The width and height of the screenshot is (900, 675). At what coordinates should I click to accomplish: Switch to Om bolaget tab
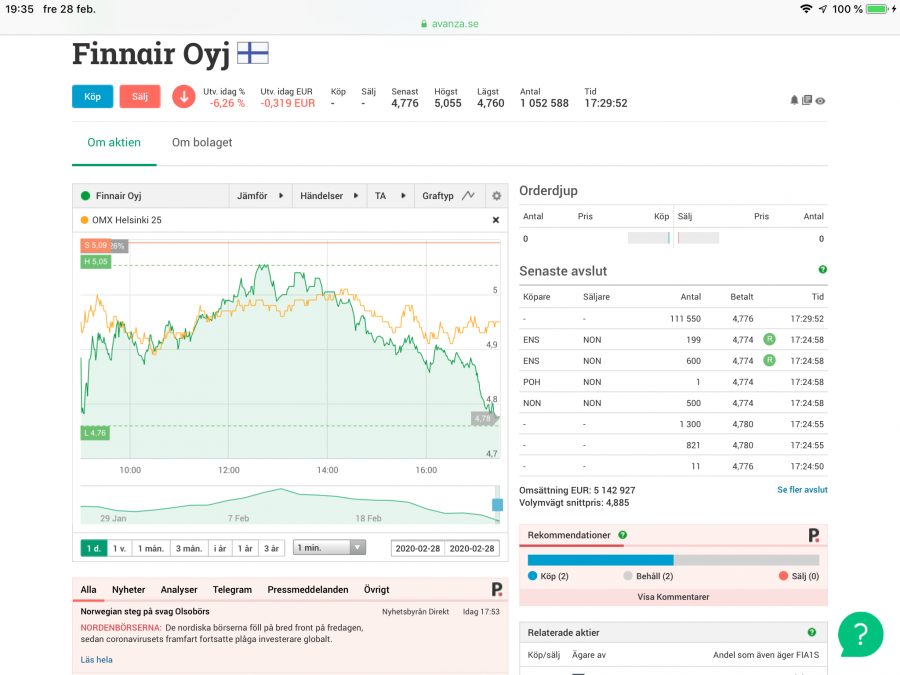click(x=202, y=143)
